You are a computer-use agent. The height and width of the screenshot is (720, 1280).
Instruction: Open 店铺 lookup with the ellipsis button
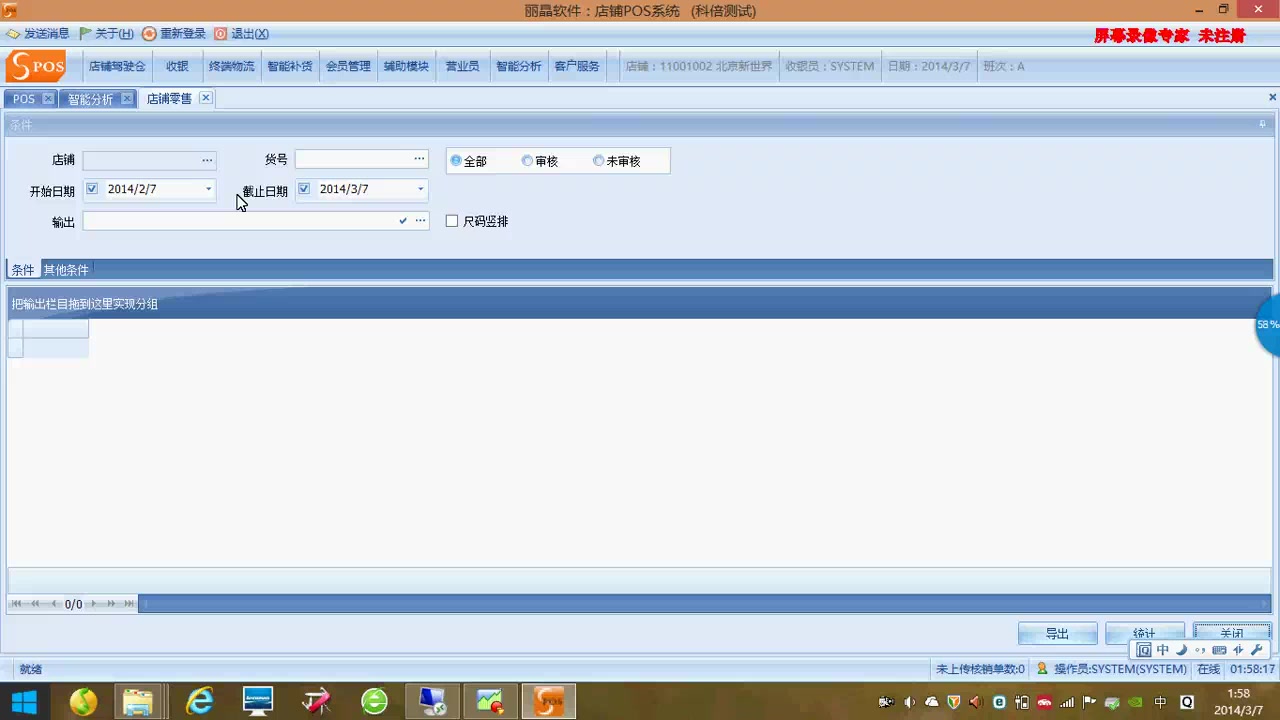(x=207, y=160)
